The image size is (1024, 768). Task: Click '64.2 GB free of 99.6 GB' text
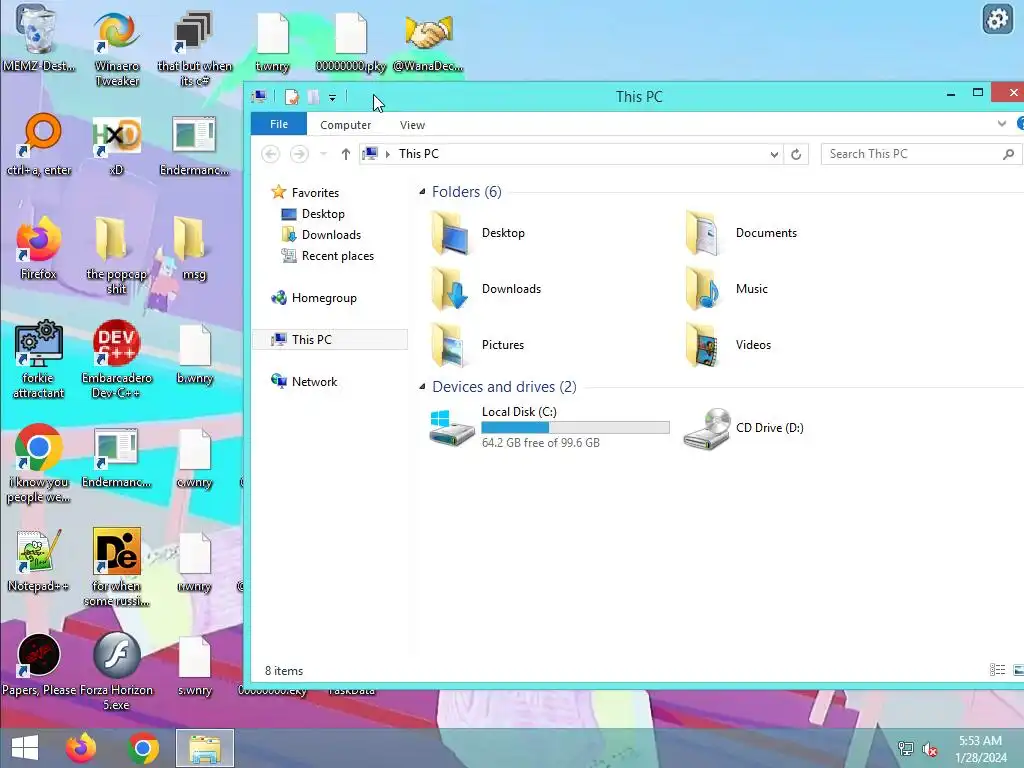[541, 443]
